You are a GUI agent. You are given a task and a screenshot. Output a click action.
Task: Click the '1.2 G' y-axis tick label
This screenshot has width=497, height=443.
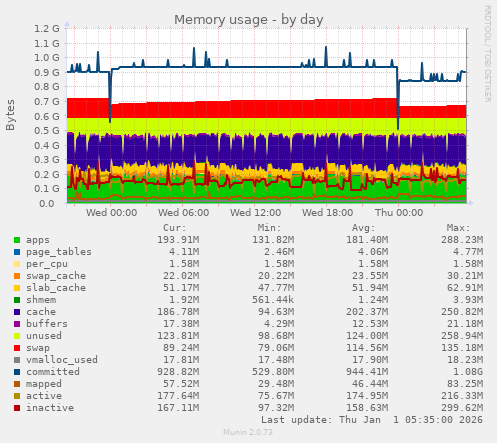47,29
